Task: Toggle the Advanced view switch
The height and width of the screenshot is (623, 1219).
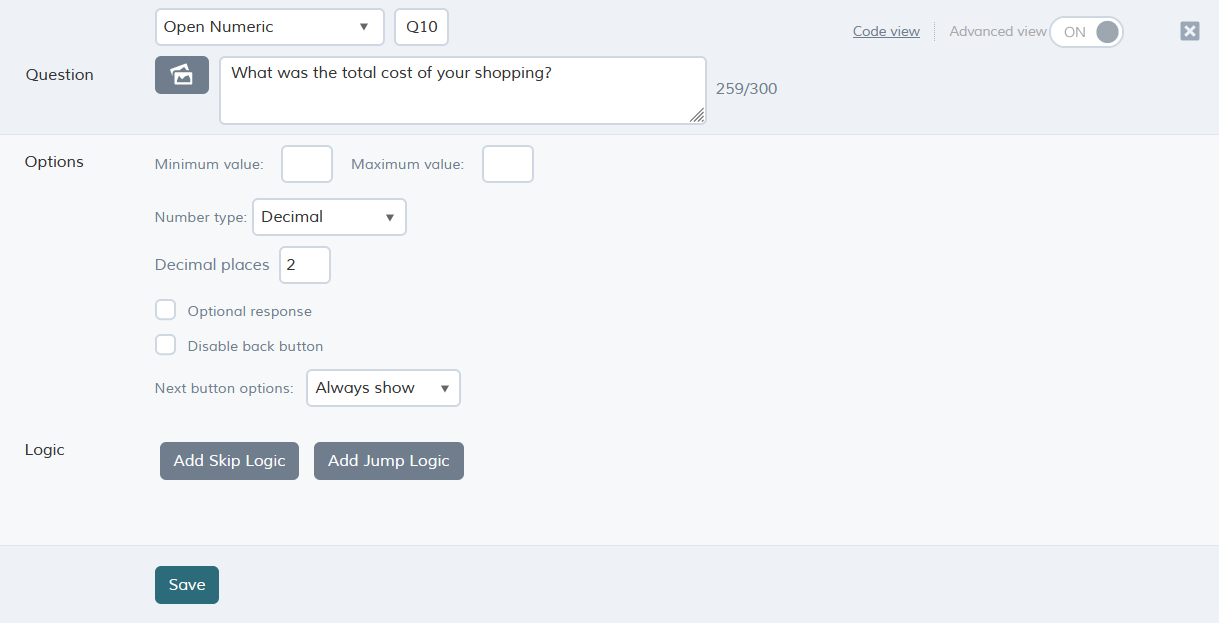Action: tap(1086, 32)
